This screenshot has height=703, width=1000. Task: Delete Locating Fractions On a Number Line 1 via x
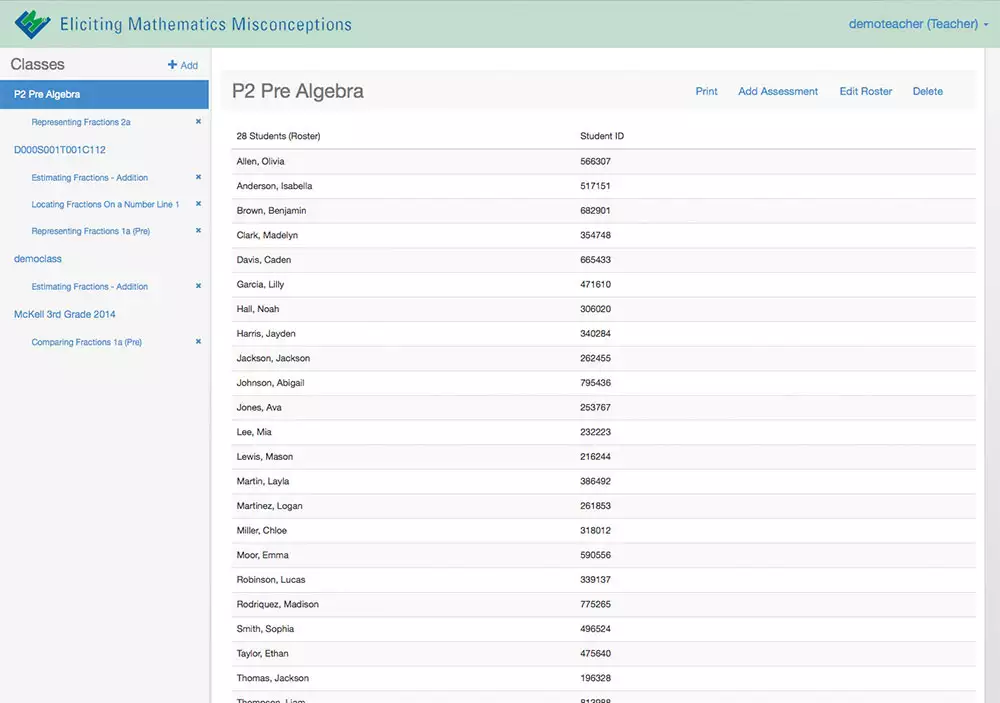click(198, 204)
